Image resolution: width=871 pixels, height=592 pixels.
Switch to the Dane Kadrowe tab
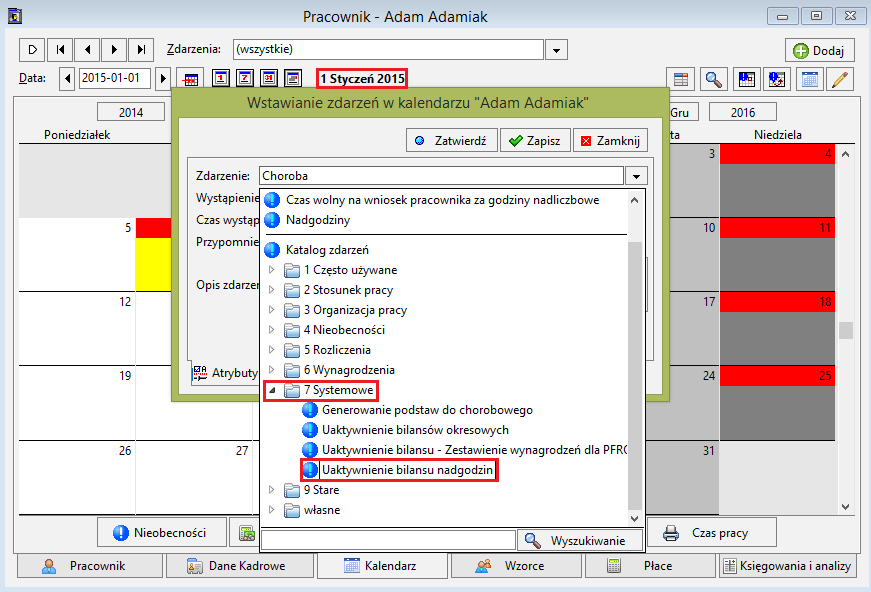(239, 566)
